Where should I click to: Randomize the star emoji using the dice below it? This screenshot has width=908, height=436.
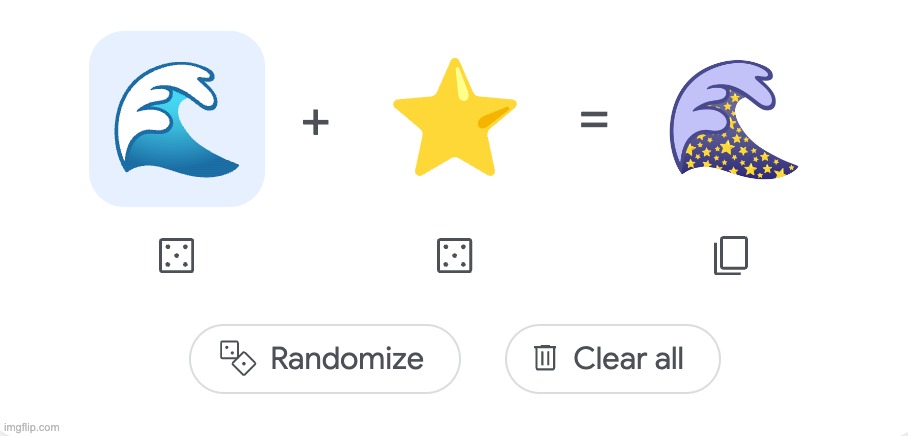[455, 255]
